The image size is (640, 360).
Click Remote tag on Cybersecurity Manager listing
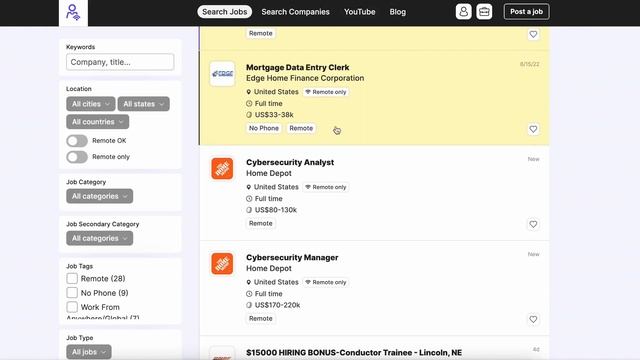[x=261, y=318]
